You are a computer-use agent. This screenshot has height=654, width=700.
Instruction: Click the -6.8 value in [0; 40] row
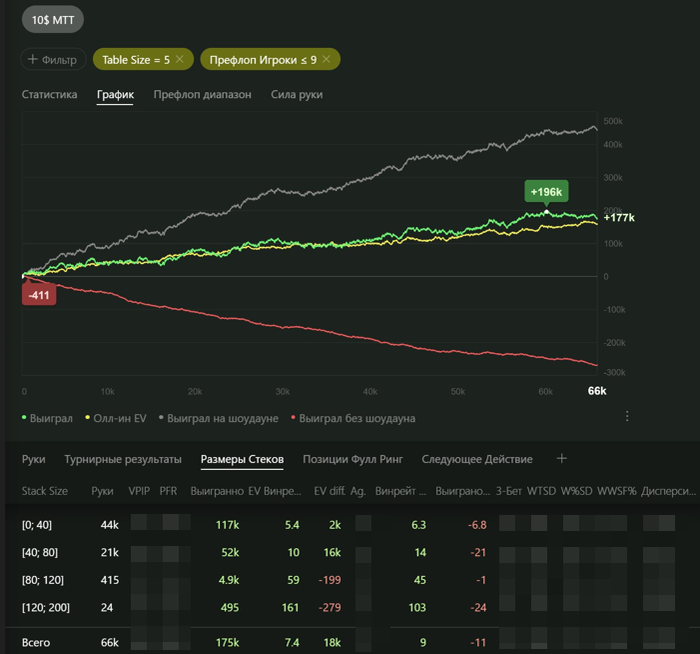(x=477, y=525)
